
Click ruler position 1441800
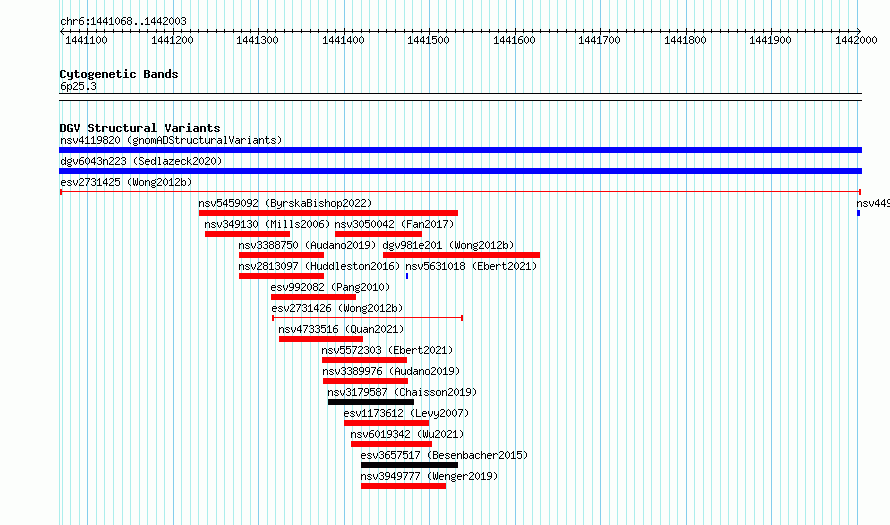point(685,40)
